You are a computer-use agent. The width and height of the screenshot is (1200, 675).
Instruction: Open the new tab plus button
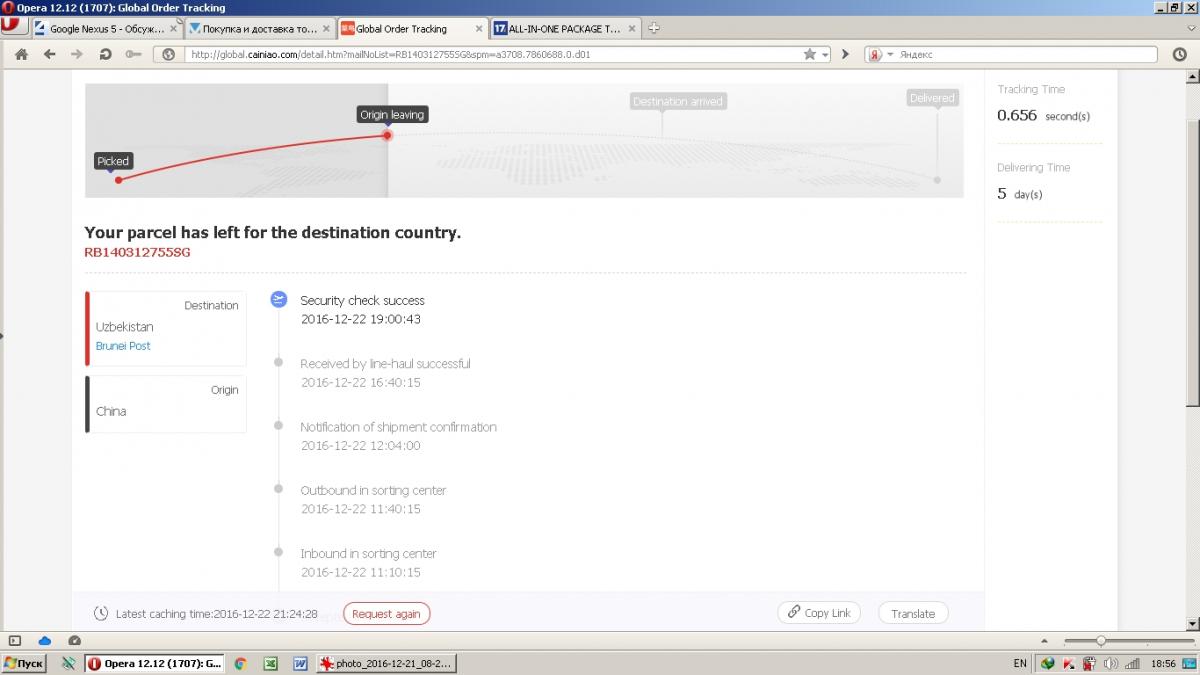click(653, 28)
